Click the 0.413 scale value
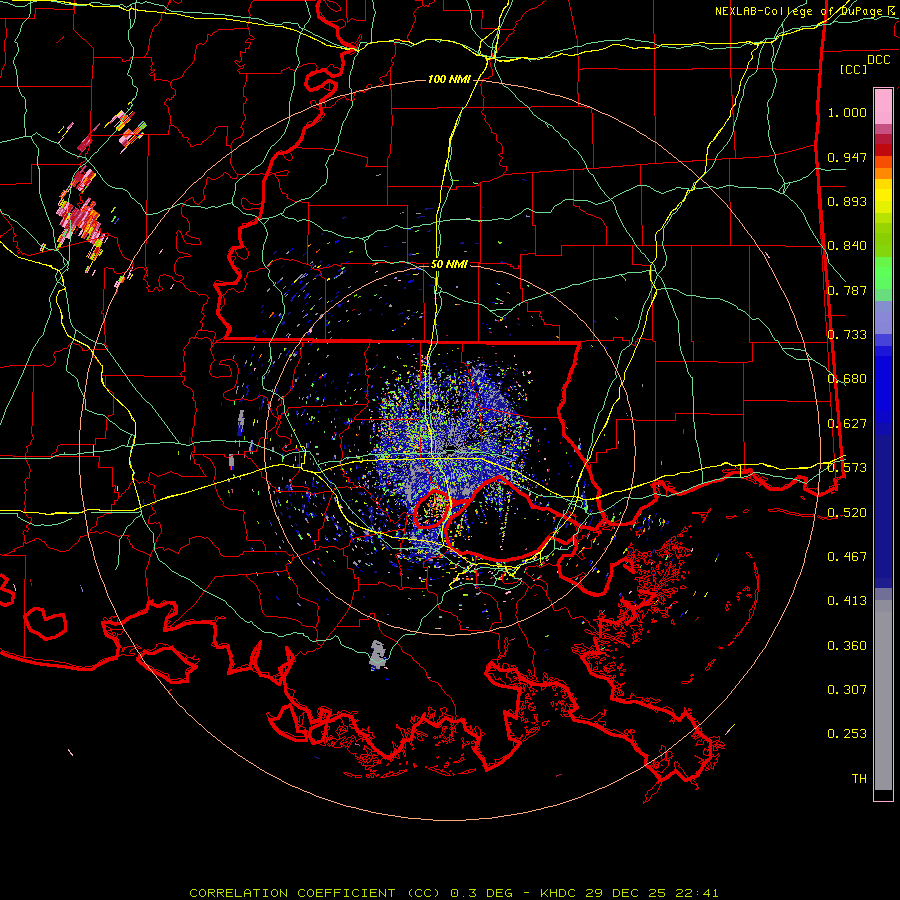900x900 pixels. (x=847, y=601)
